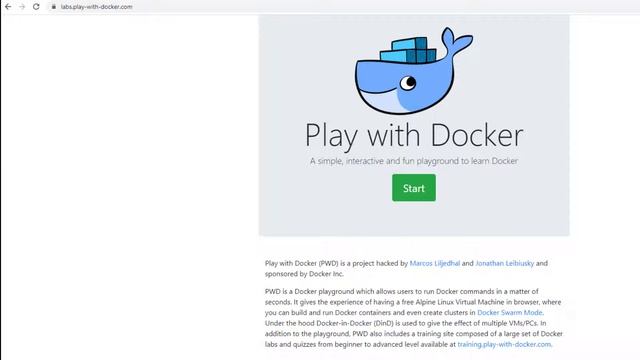Click text 'PWD is a Docker playground'
The width and height of the screenshot is (640, 360).
[309, 291]
